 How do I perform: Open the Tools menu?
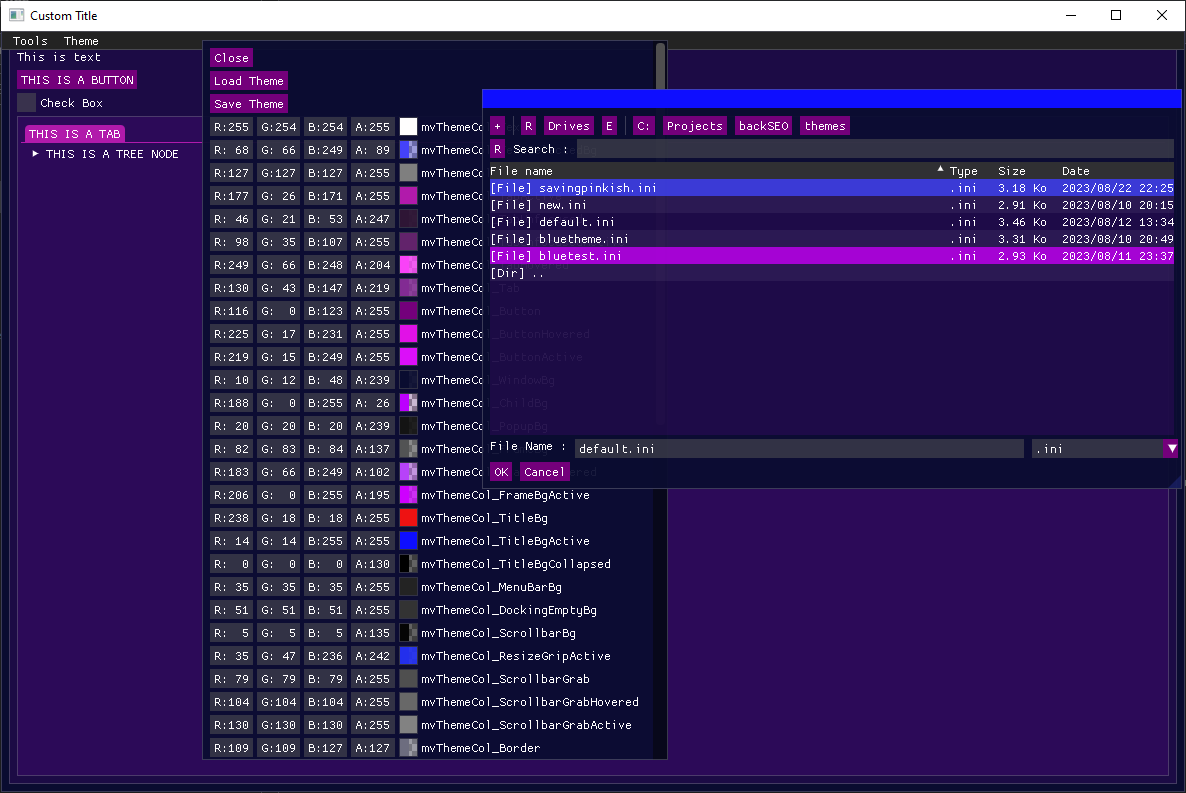29,40
